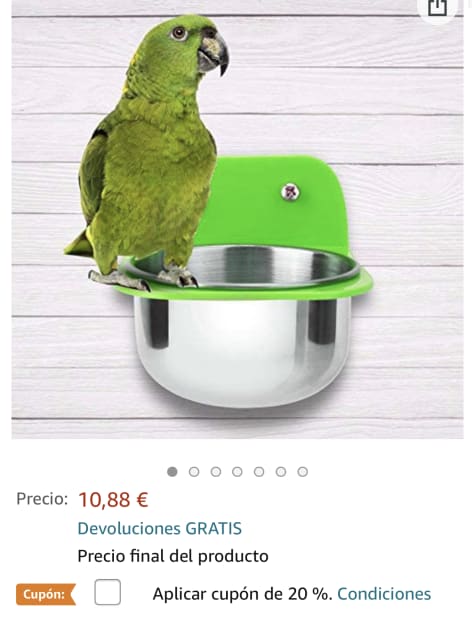Show the fourth product image via dot
The height and width of the screenshot is (621, 475).
coord(237,472)
